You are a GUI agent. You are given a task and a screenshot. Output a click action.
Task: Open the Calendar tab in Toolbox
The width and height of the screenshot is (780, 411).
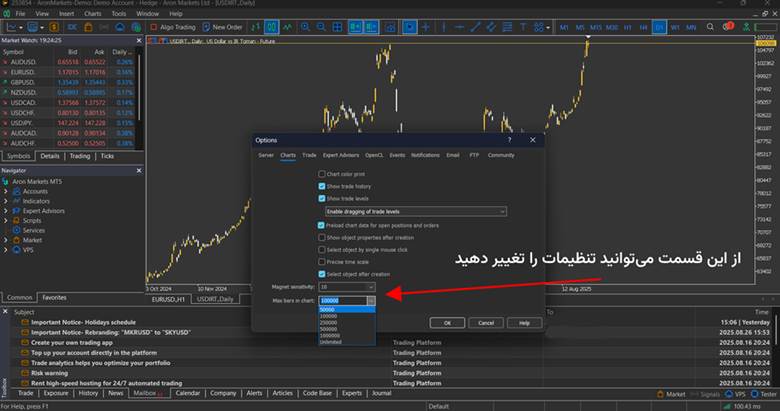(x=188, y=393)
